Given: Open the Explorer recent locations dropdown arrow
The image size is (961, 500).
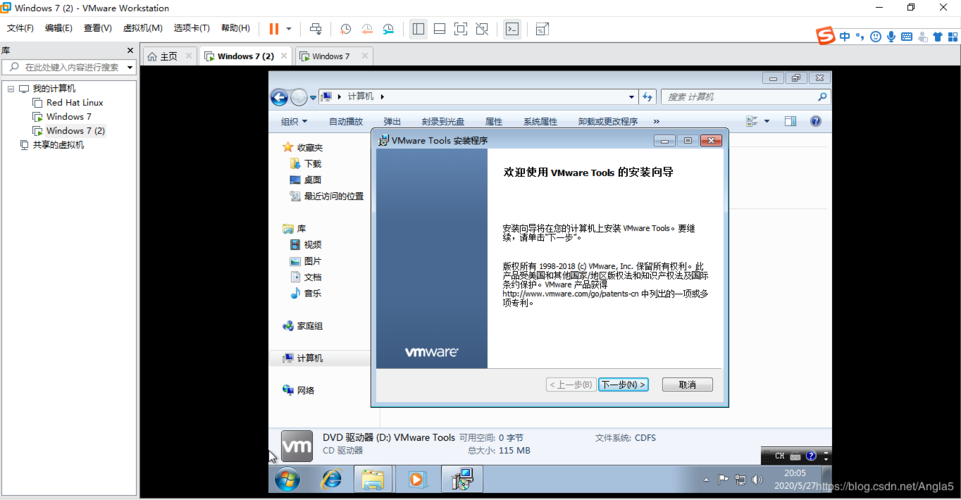Looking at the screenshot, I should [x=313, y=97].
